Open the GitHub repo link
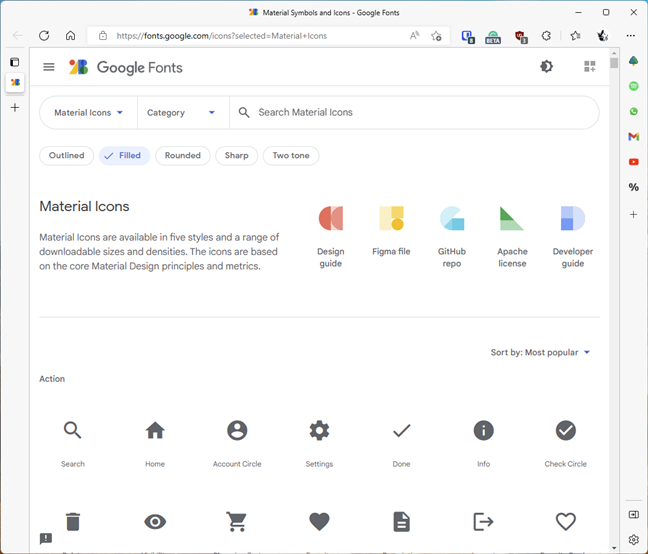Image resolution: width=648 pixels, height=554 pixels. pos(452,237)
